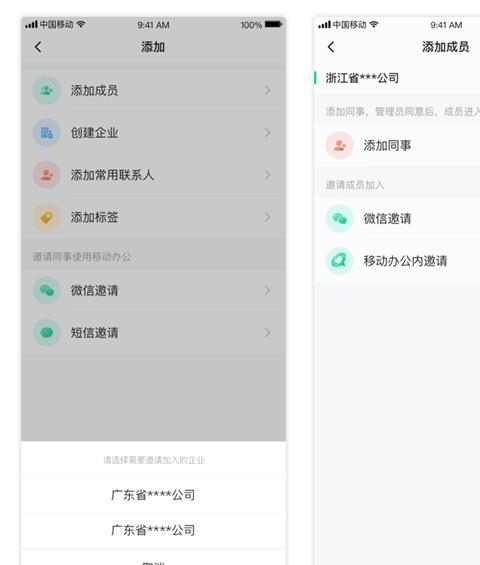Image resolution: width=480 pixels, height=565 pixels.
Task: Tap the back arrow on 添加成员 screen
Action: tap(331, 47)
